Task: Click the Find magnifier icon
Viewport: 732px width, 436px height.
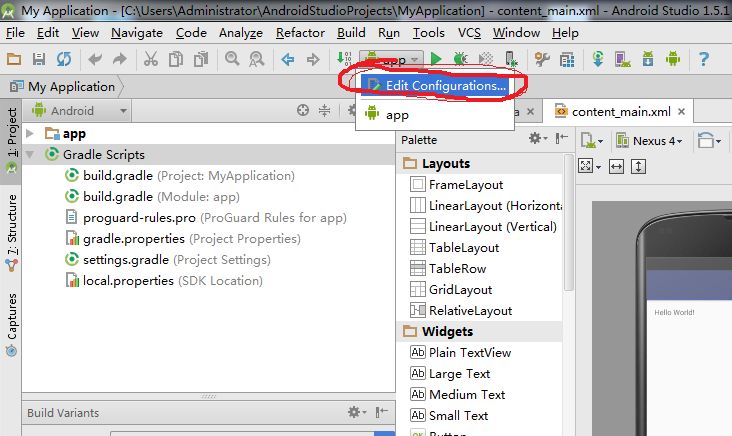Action: [232, 59]
